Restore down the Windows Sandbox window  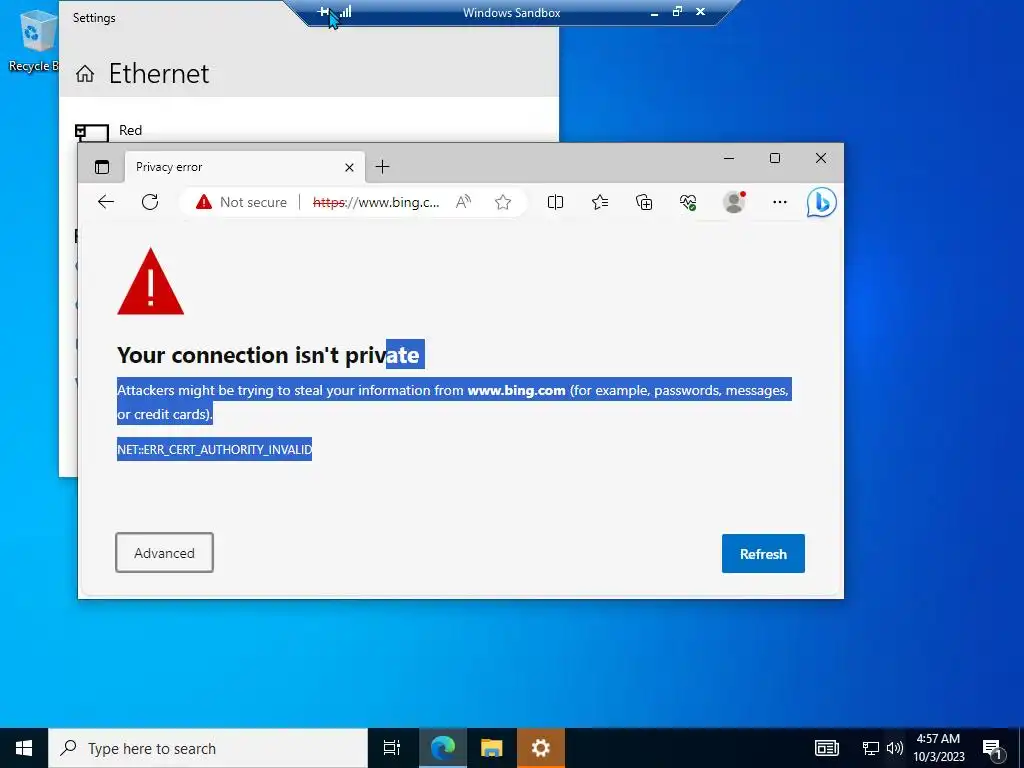677,11
